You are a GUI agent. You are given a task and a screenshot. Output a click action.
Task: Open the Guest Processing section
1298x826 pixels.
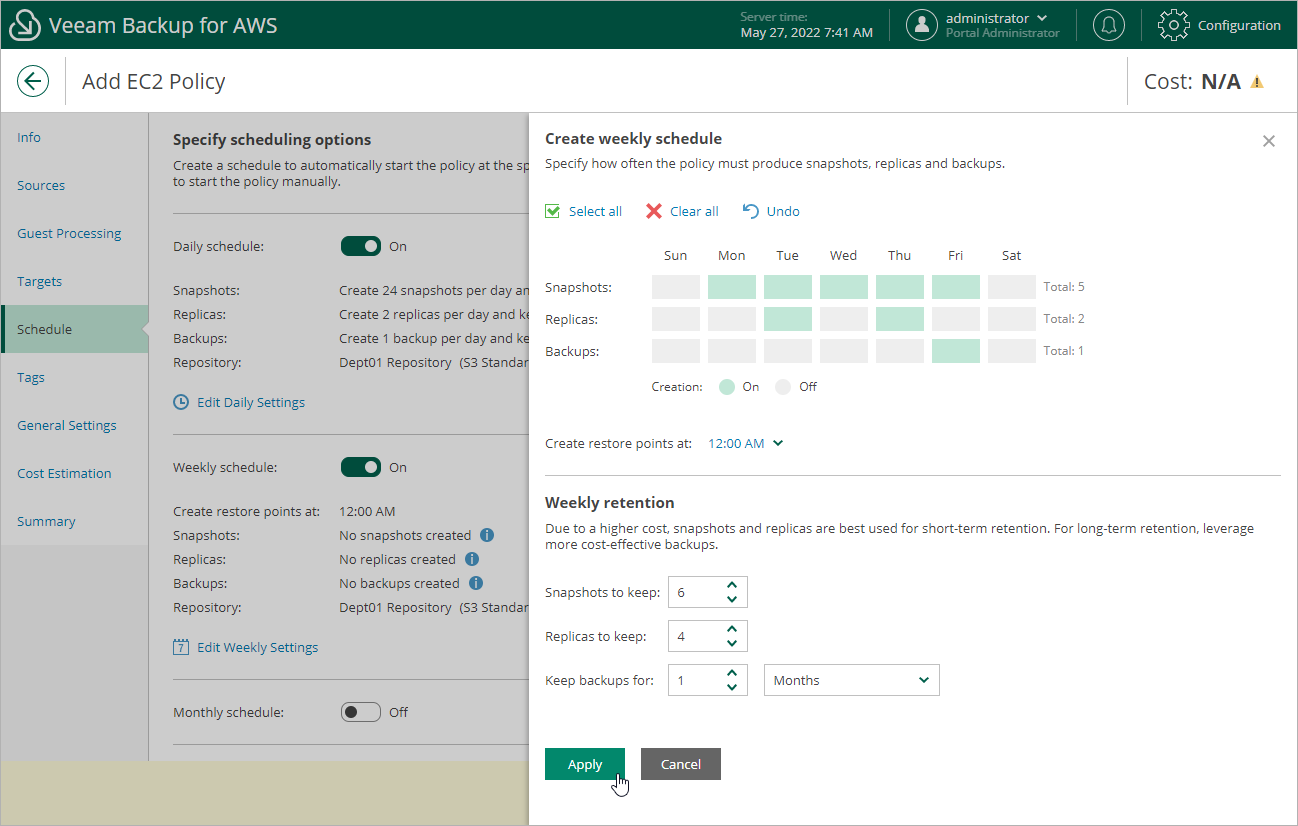pyautogui.click(x=69, y=233)
